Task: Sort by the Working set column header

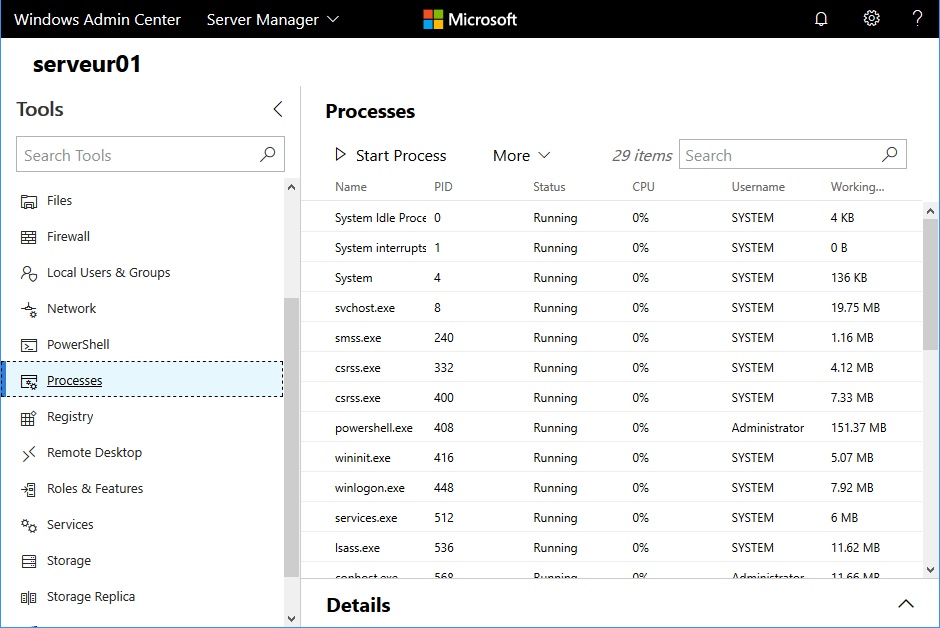Action: pyautogui.click(x=857, y=187)
